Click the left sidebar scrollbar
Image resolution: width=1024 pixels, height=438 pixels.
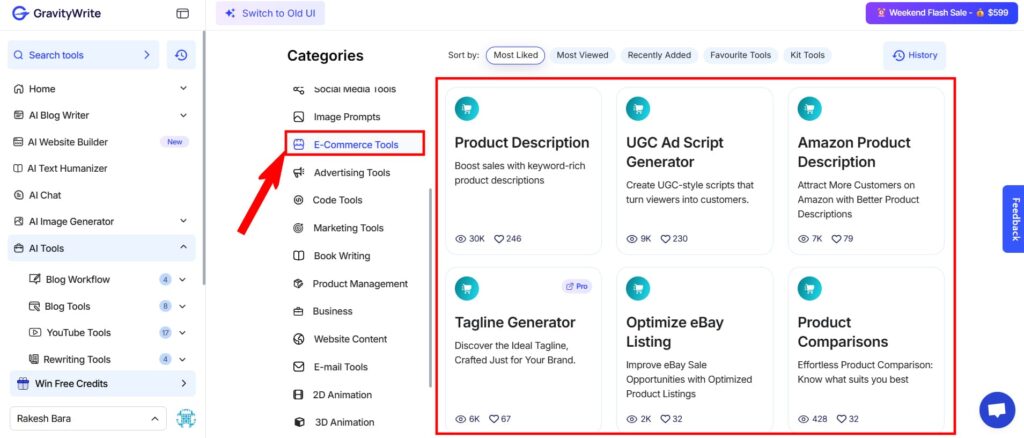tap(204, 158)
